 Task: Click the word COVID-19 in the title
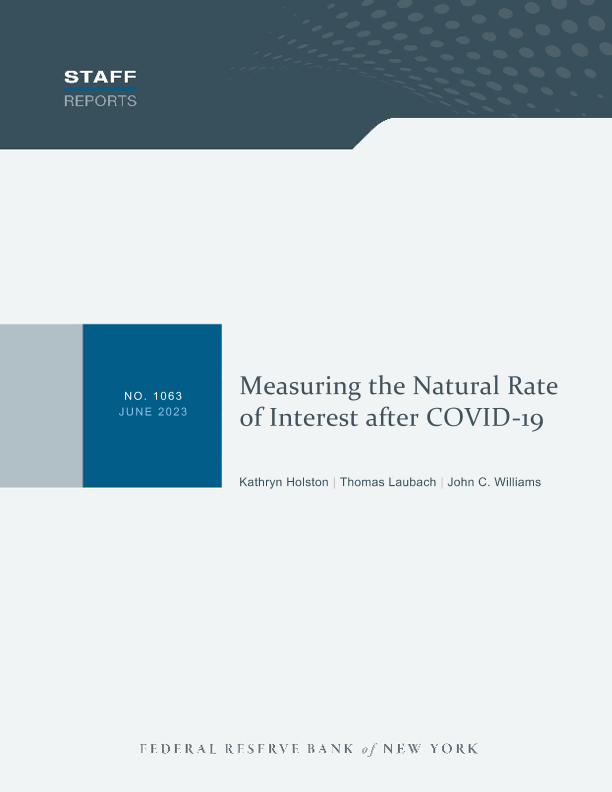pyautogui.click(x=485, y=418)
